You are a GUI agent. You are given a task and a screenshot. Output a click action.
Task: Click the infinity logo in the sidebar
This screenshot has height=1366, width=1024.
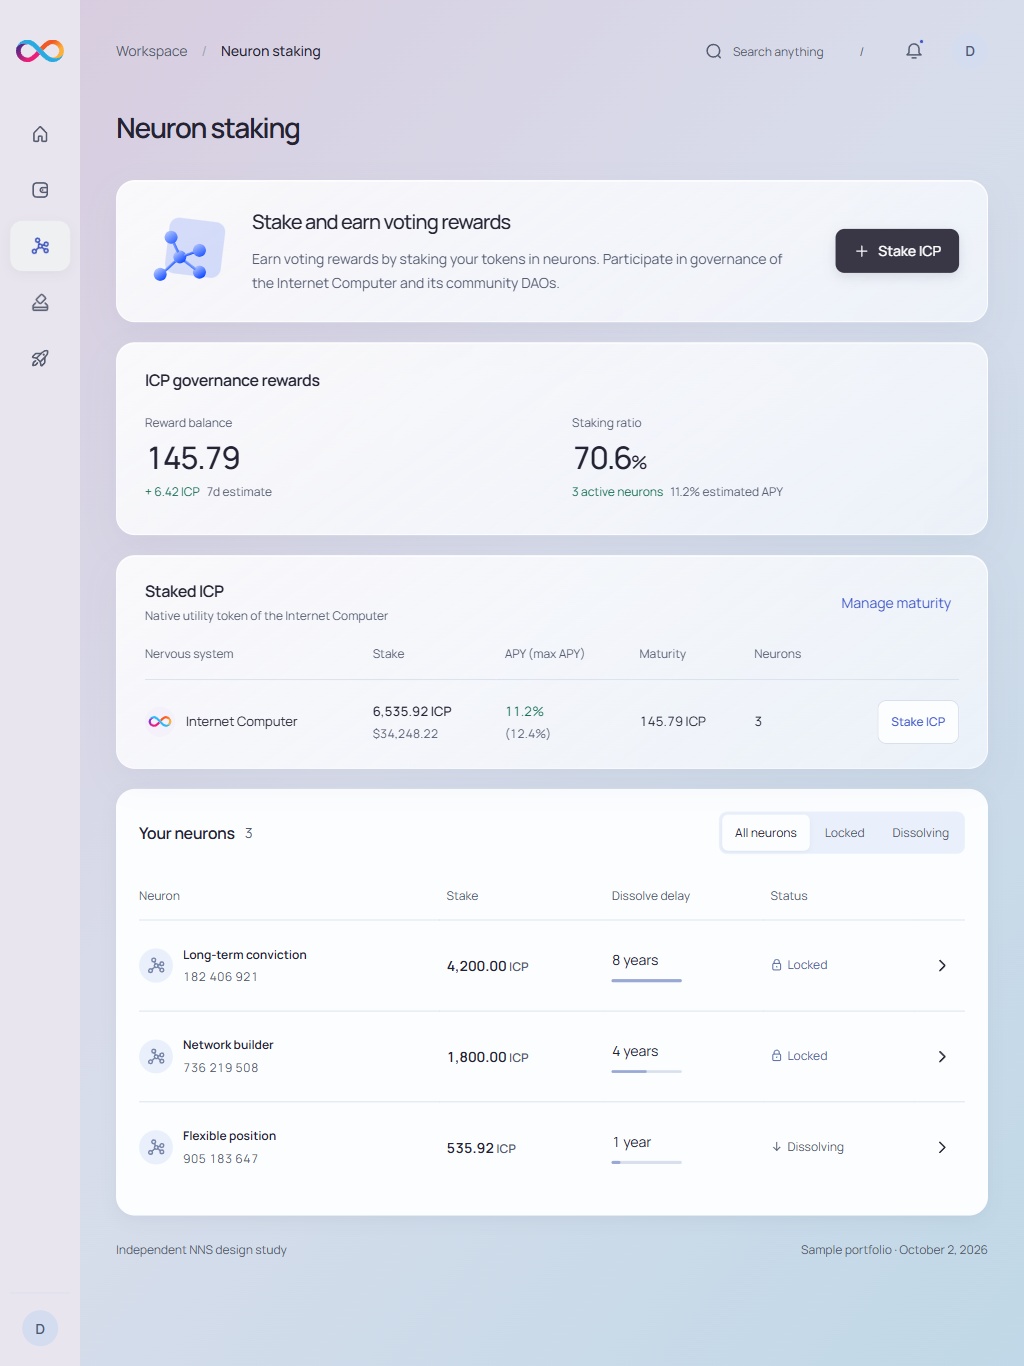pos(40,51)
